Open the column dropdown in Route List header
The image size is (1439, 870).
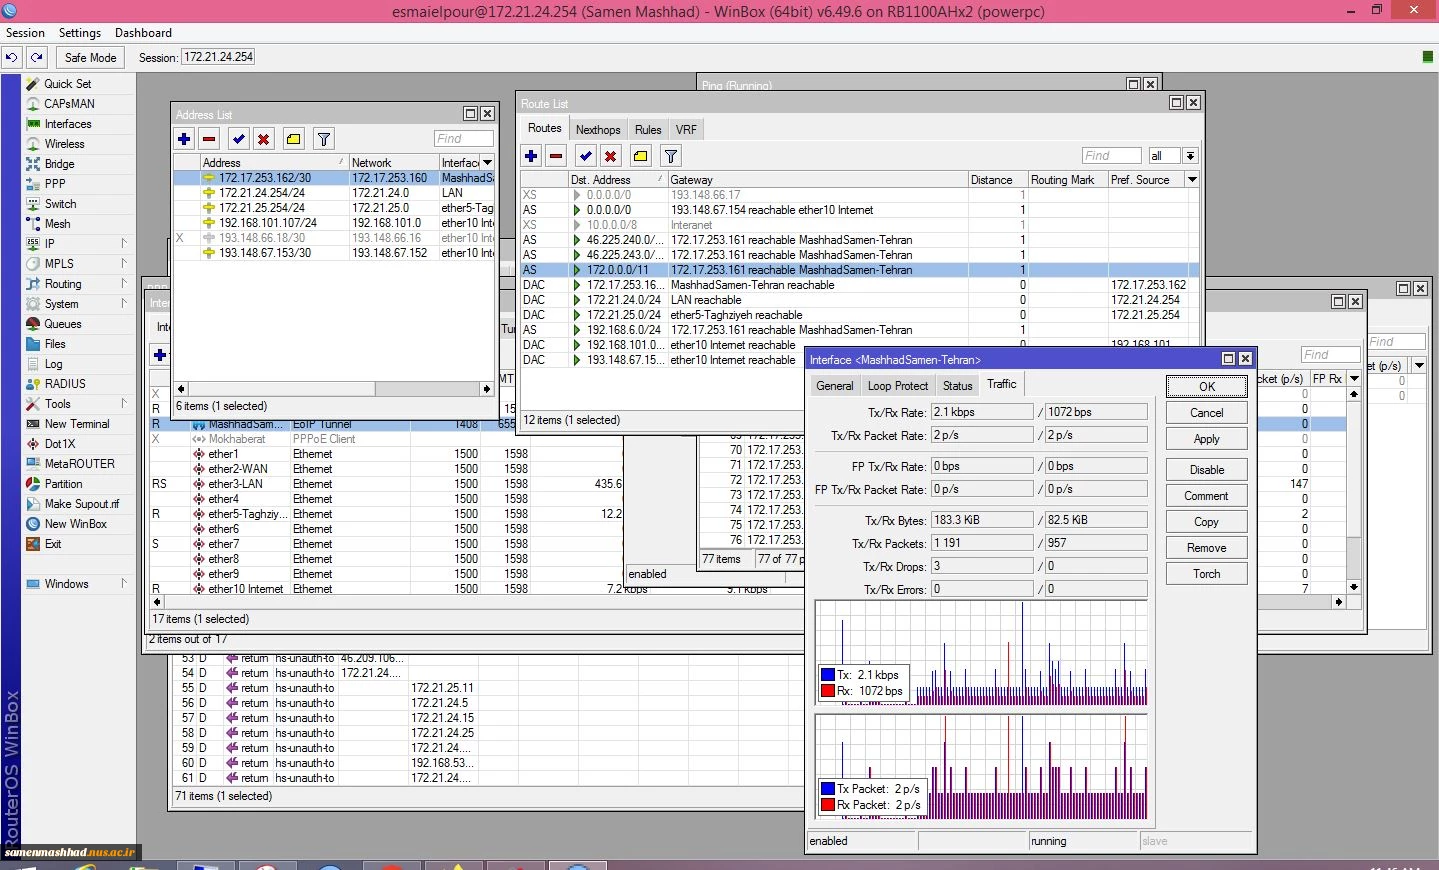1192,180
